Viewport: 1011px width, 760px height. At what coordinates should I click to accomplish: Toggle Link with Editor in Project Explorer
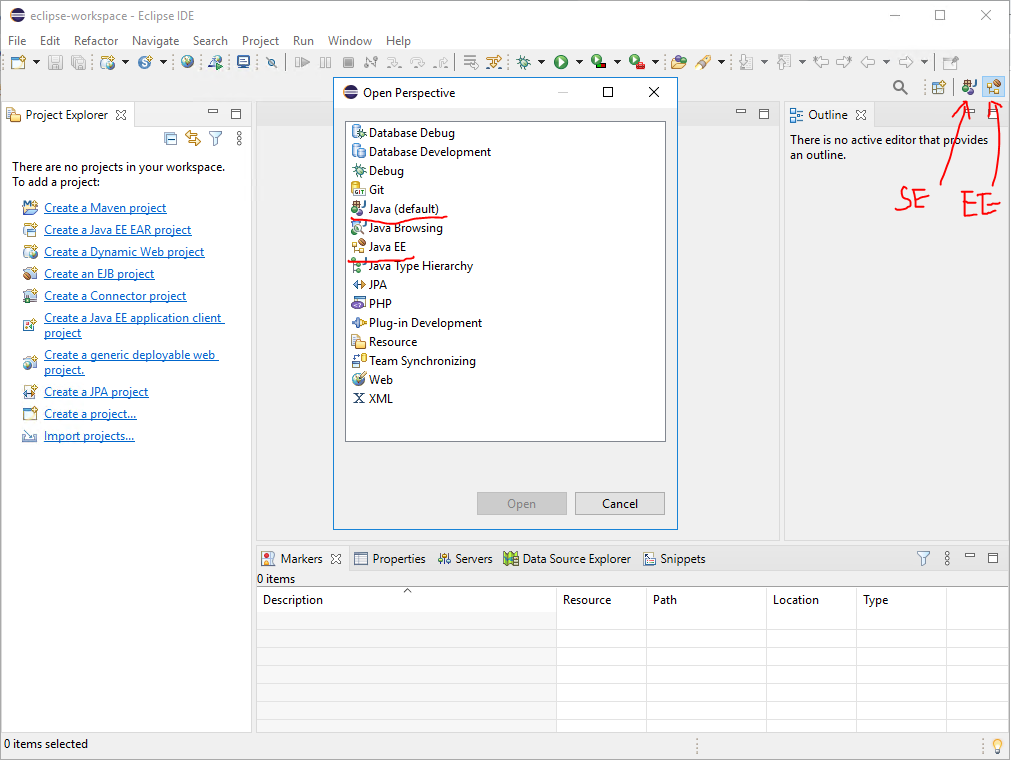[x=193, y=138]
